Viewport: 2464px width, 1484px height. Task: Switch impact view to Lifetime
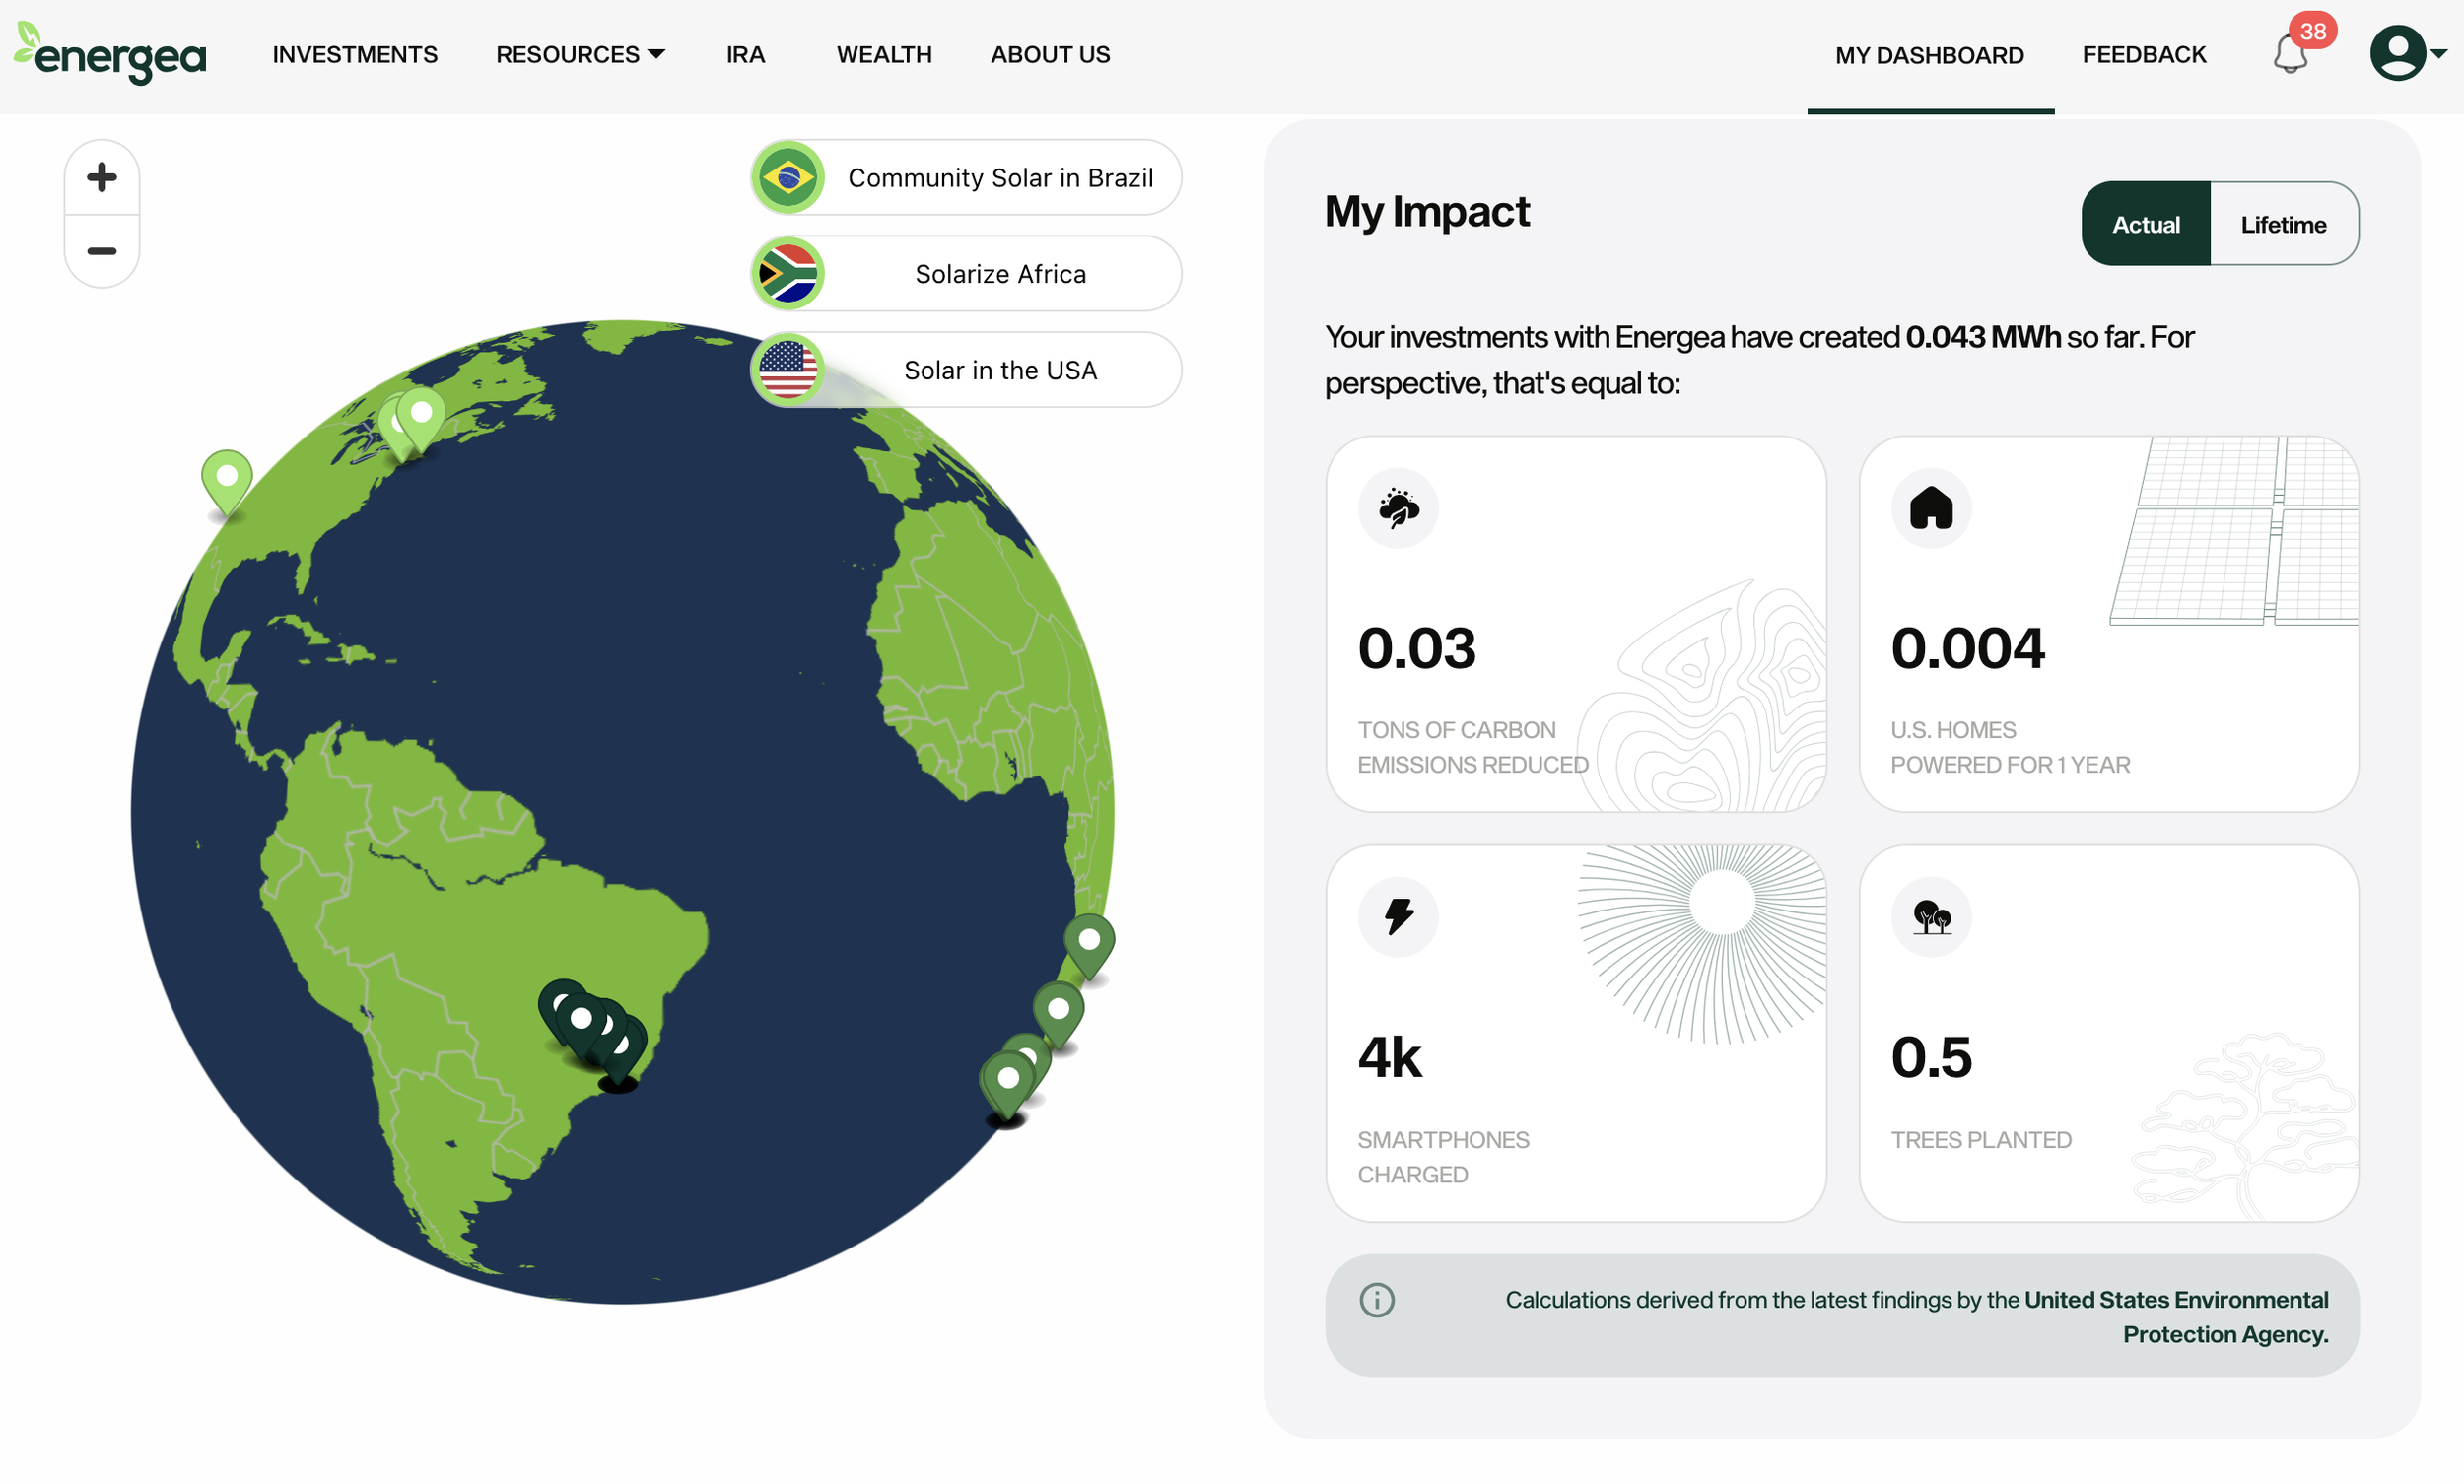pos(2283,224)
